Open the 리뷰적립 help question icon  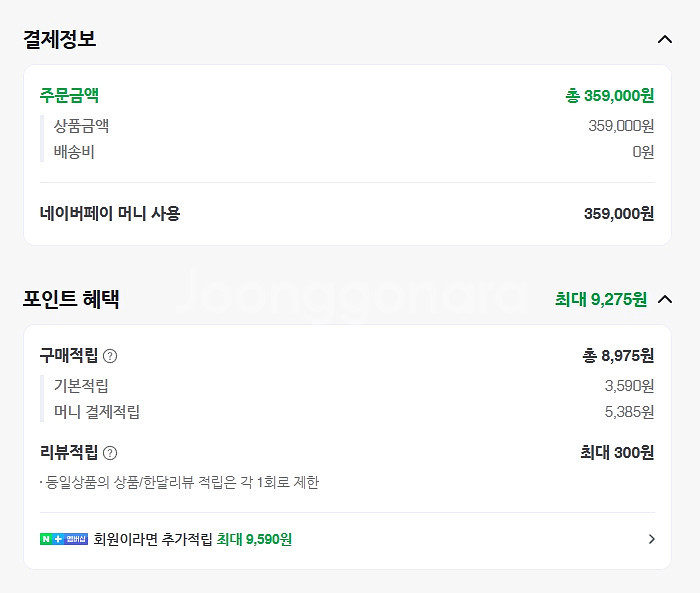110,453
